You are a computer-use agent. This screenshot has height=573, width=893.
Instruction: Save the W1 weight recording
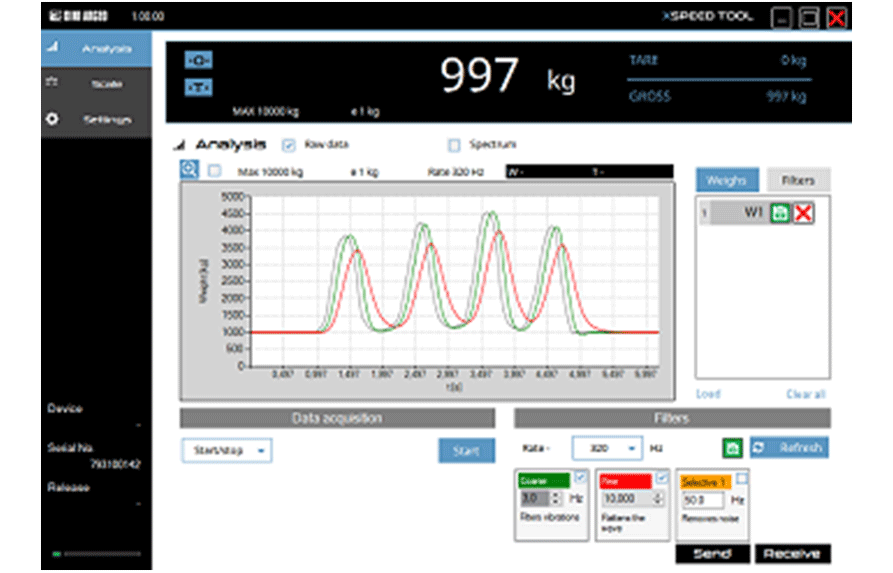point(781,213)
